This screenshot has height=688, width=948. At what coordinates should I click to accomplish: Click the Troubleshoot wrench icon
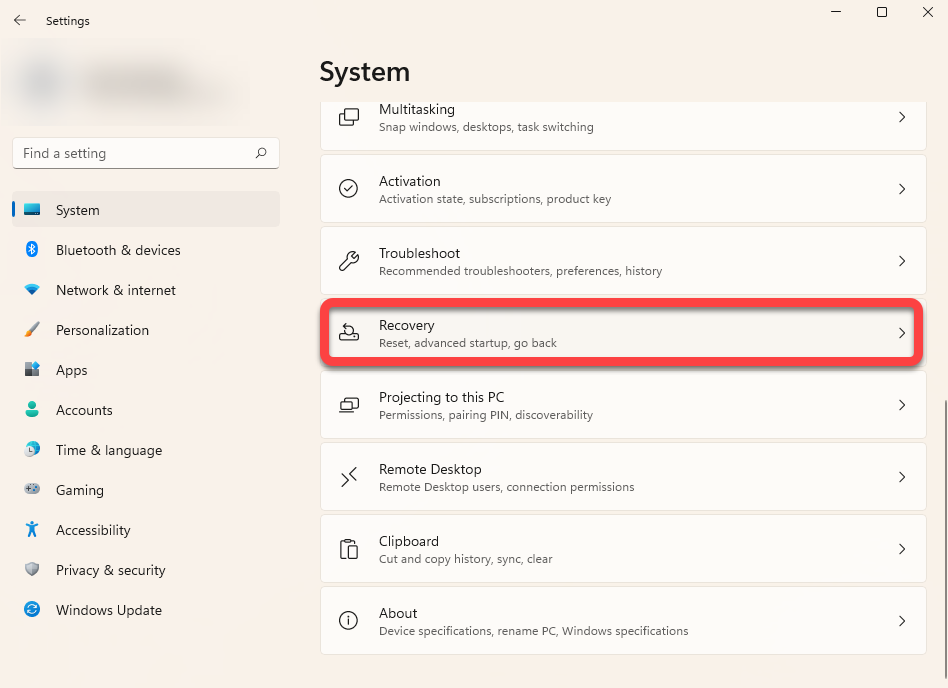pyautogui.click(x=348, y=261)
